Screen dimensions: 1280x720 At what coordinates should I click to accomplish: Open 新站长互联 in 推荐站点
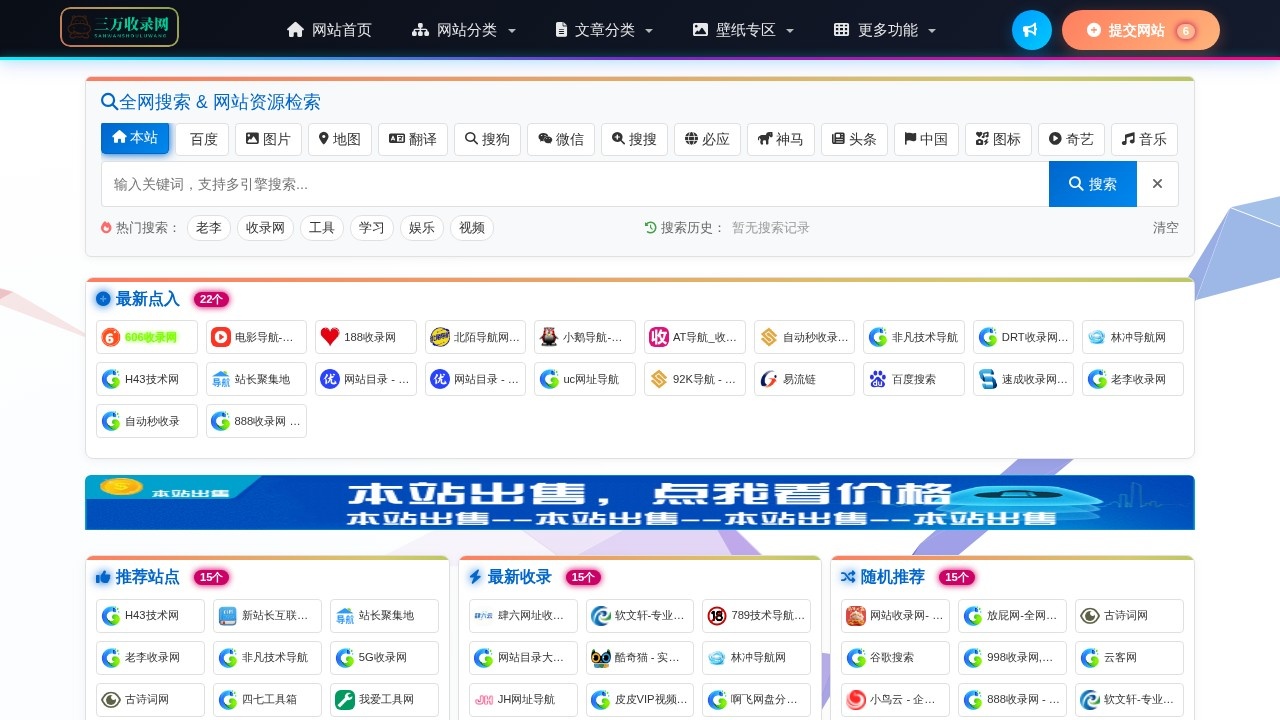267,616
